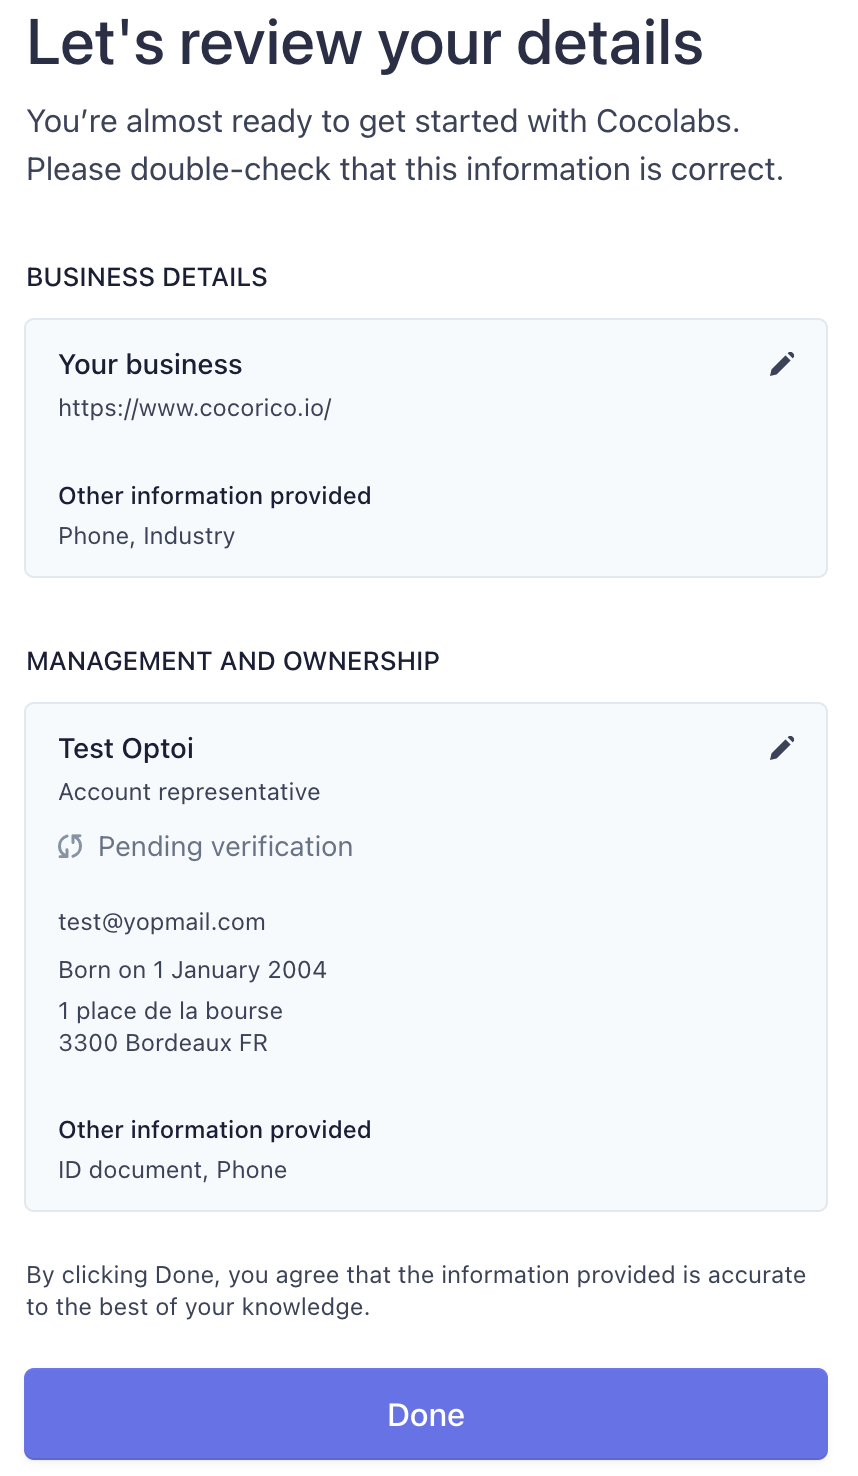Click the Born on 1 January 2004 line

[x=192, y=970]
